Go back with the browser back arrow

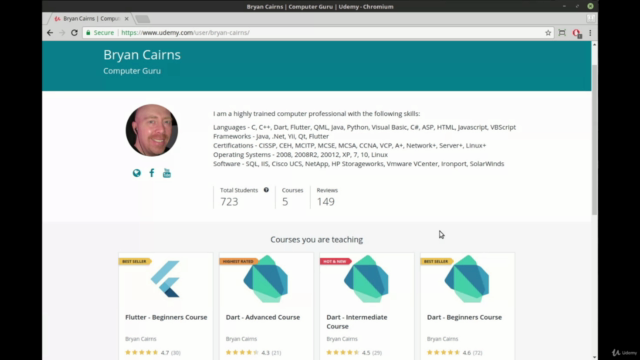pos(50,33)
